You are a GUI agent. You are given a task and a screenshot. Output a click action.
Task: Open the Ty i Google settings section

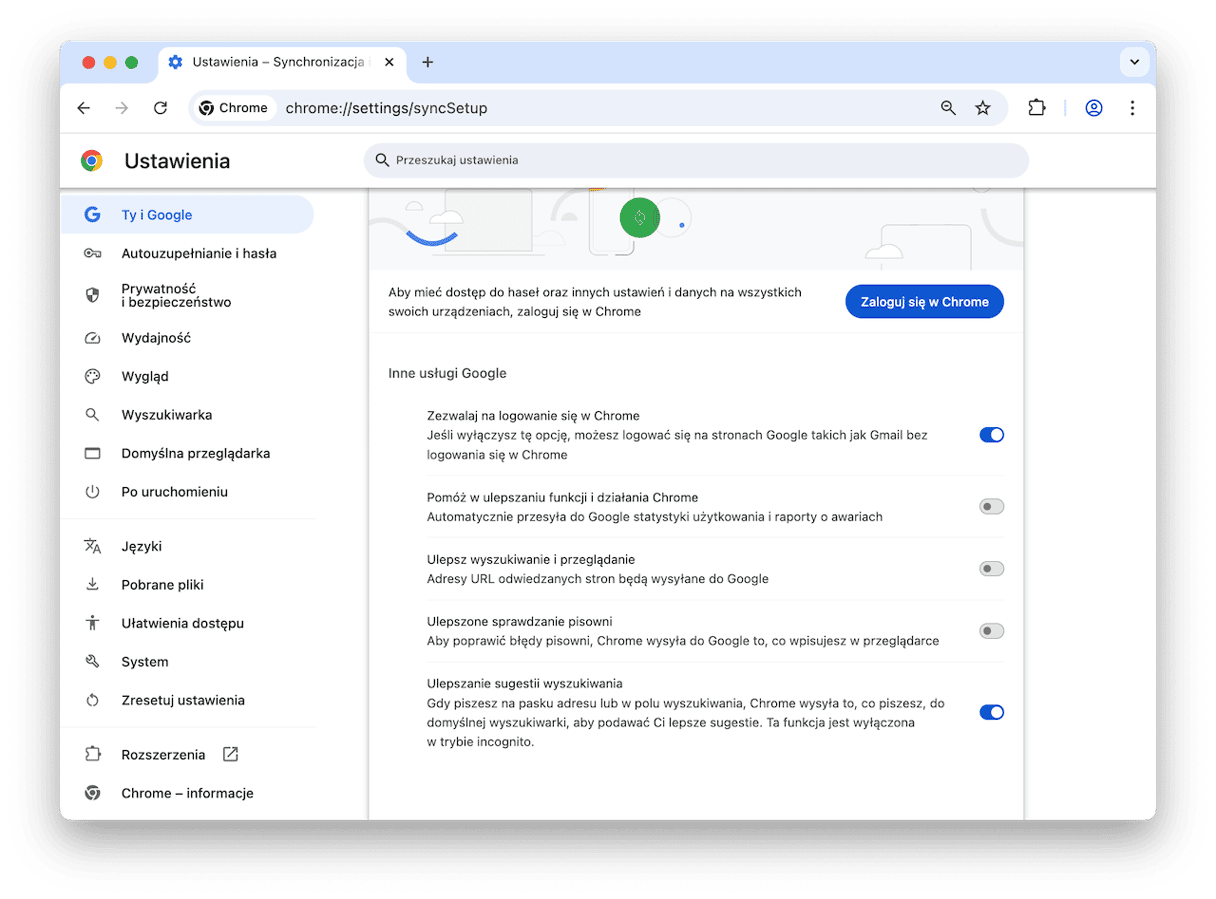(x=187, y=215)
